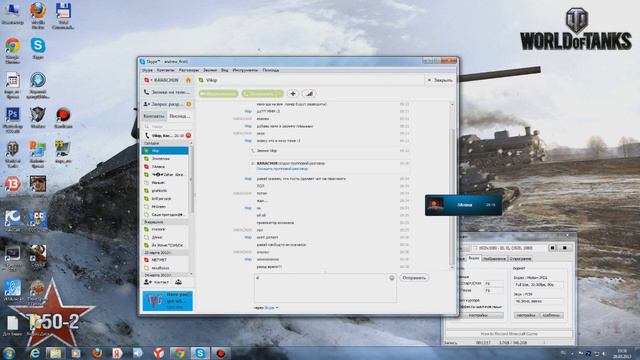Switch to Изображение tab in recorder window
Viewport: 640px width, 360px height.
(494, 259)
